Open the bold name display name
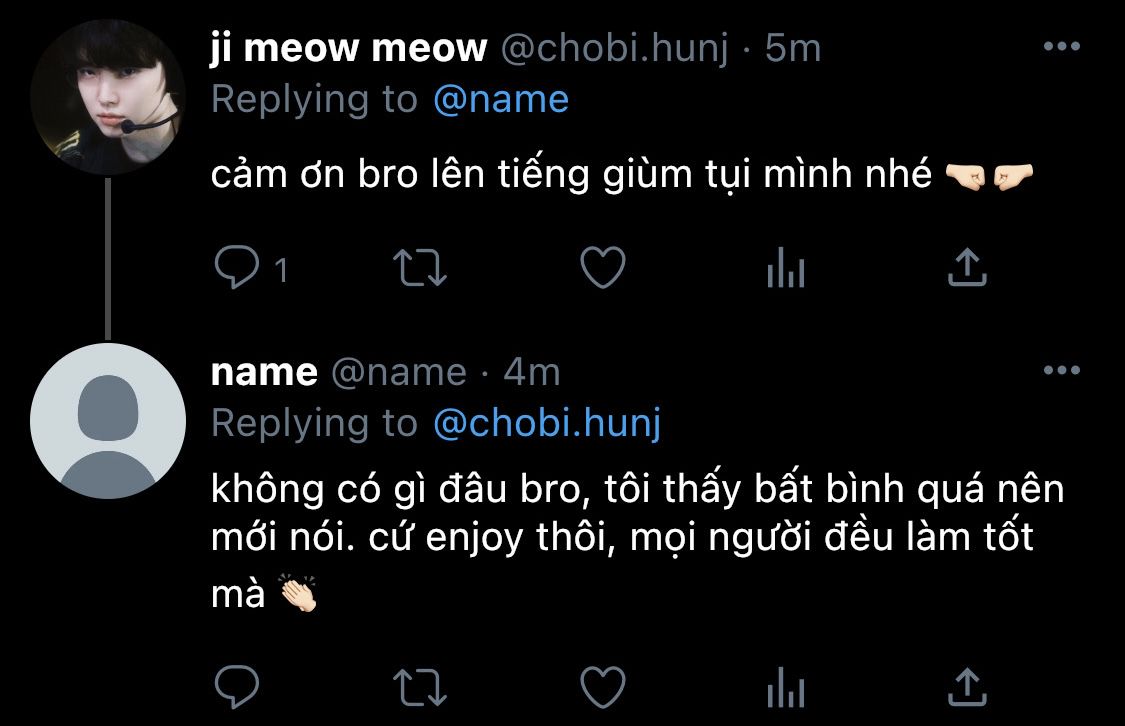Viewport: 1125px width, 726px height. (x=264, y=372)
